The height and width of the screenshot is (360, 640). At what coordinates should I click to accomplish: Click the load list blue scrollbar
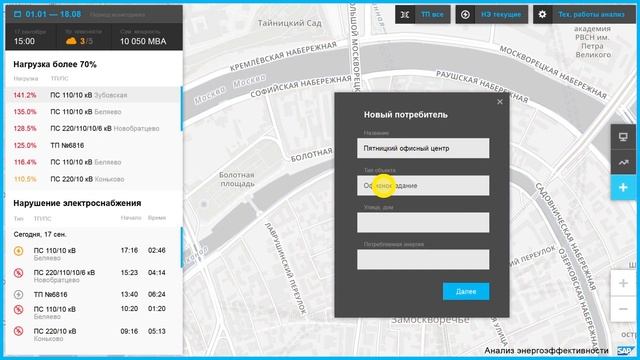point(182,109)
